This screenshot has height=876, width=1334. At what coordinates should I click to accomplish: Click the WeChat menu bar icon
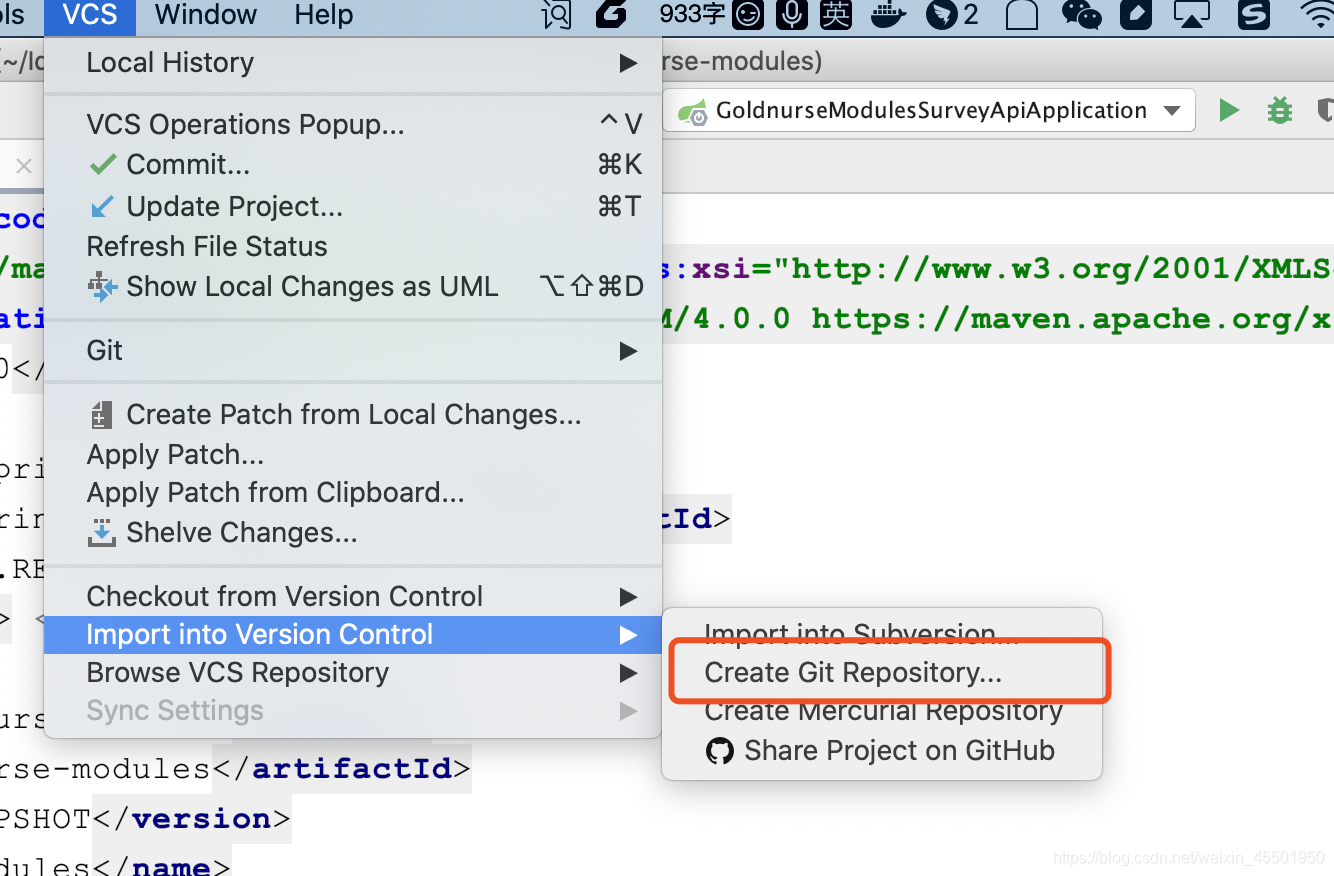[1081, 15]
